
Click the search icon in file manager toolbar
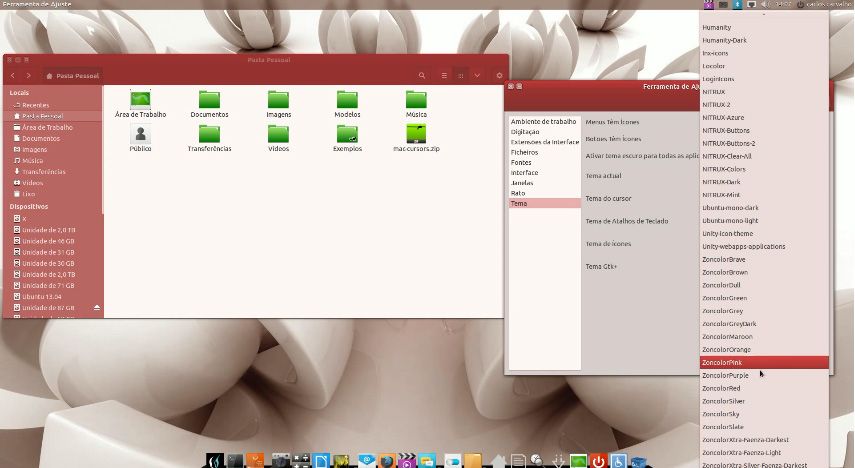coord(422,76)
